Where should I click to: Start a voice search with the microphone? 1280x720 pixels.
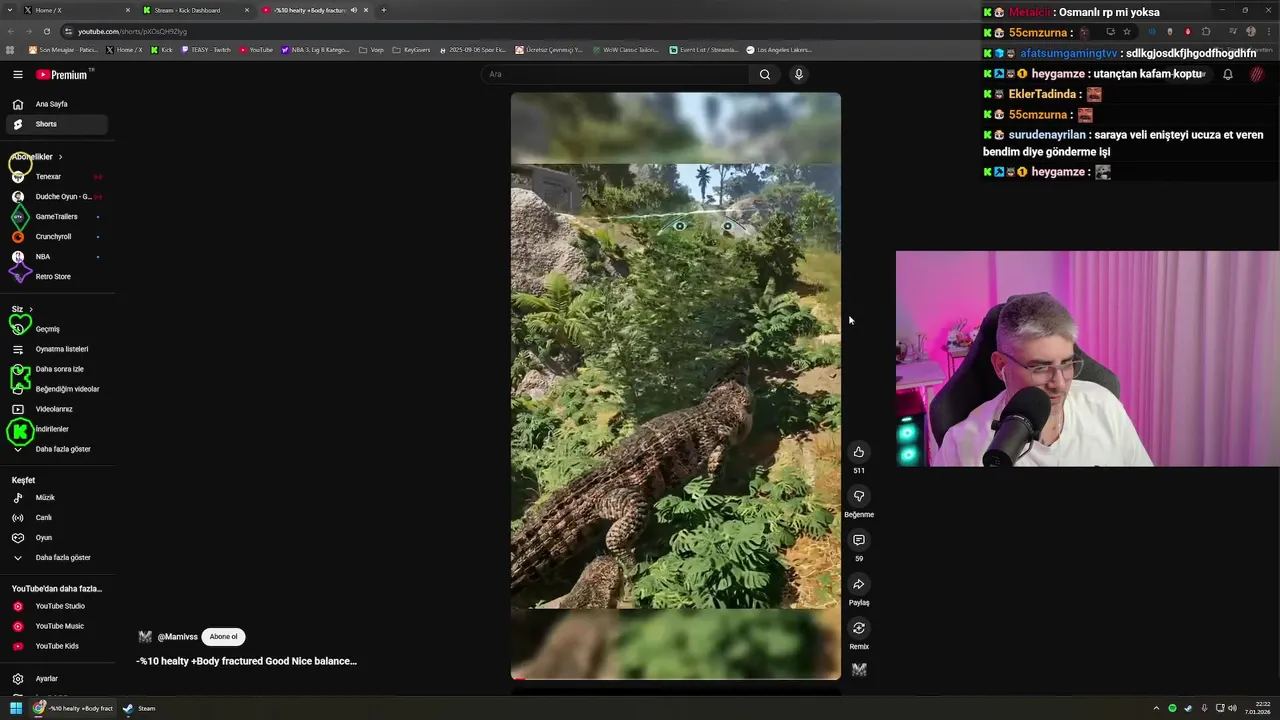798,74
